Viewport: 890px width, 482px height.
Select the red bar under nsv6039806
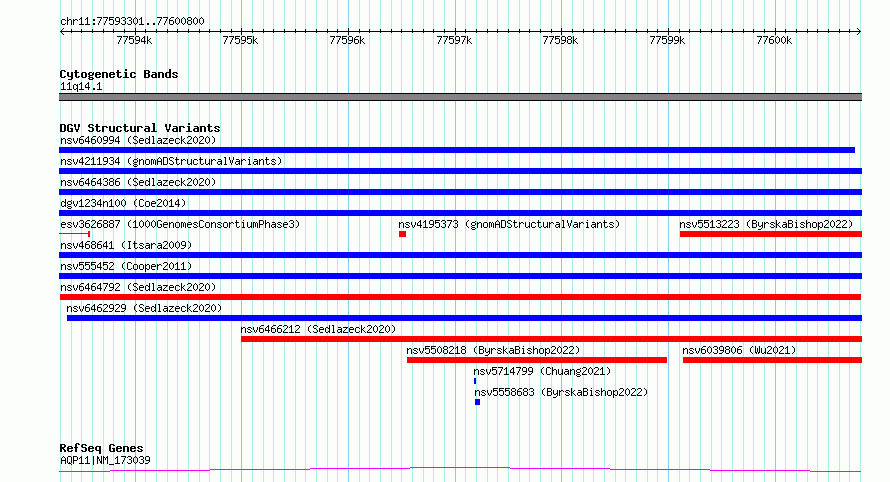tap(773, 360)
